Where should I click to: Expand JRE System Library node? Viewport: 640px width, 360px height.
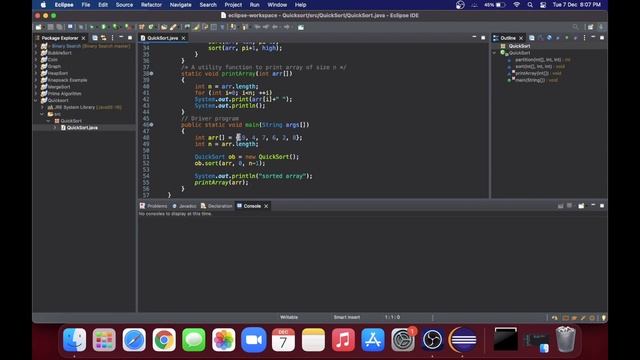[x=42, y=107]
